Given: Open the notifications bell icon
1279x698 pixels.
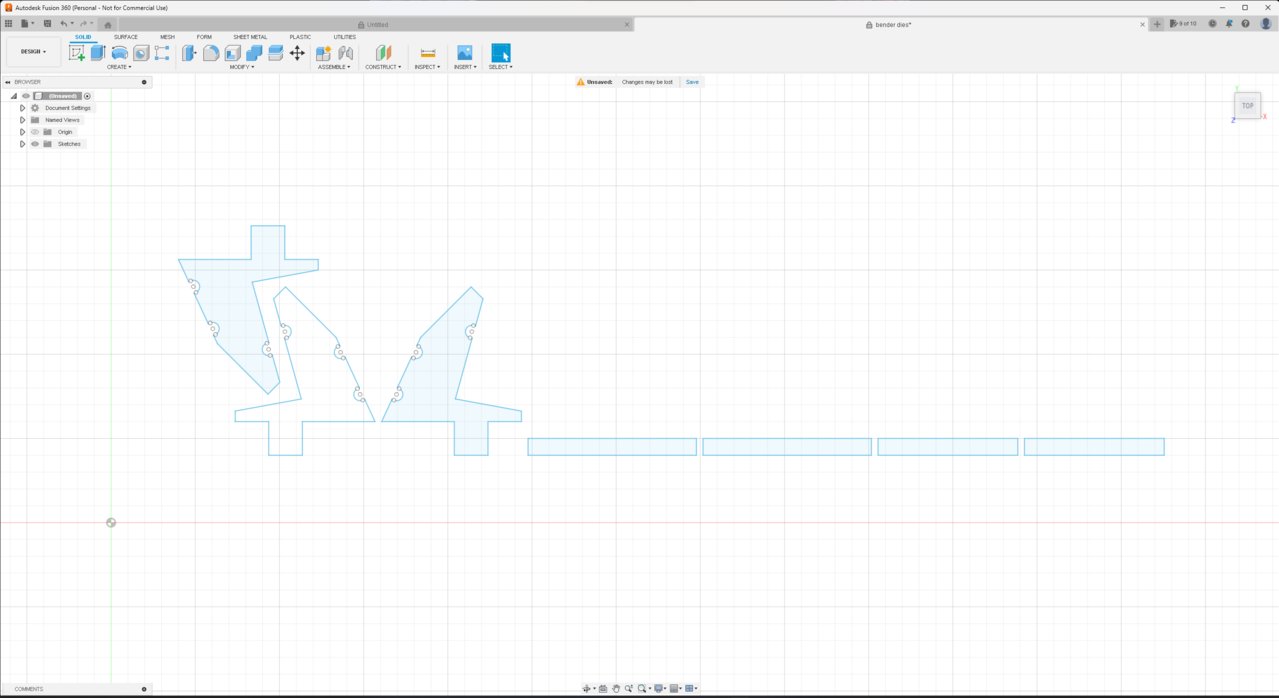Looking at the screenshot, I should click(x=1229, y=23).
